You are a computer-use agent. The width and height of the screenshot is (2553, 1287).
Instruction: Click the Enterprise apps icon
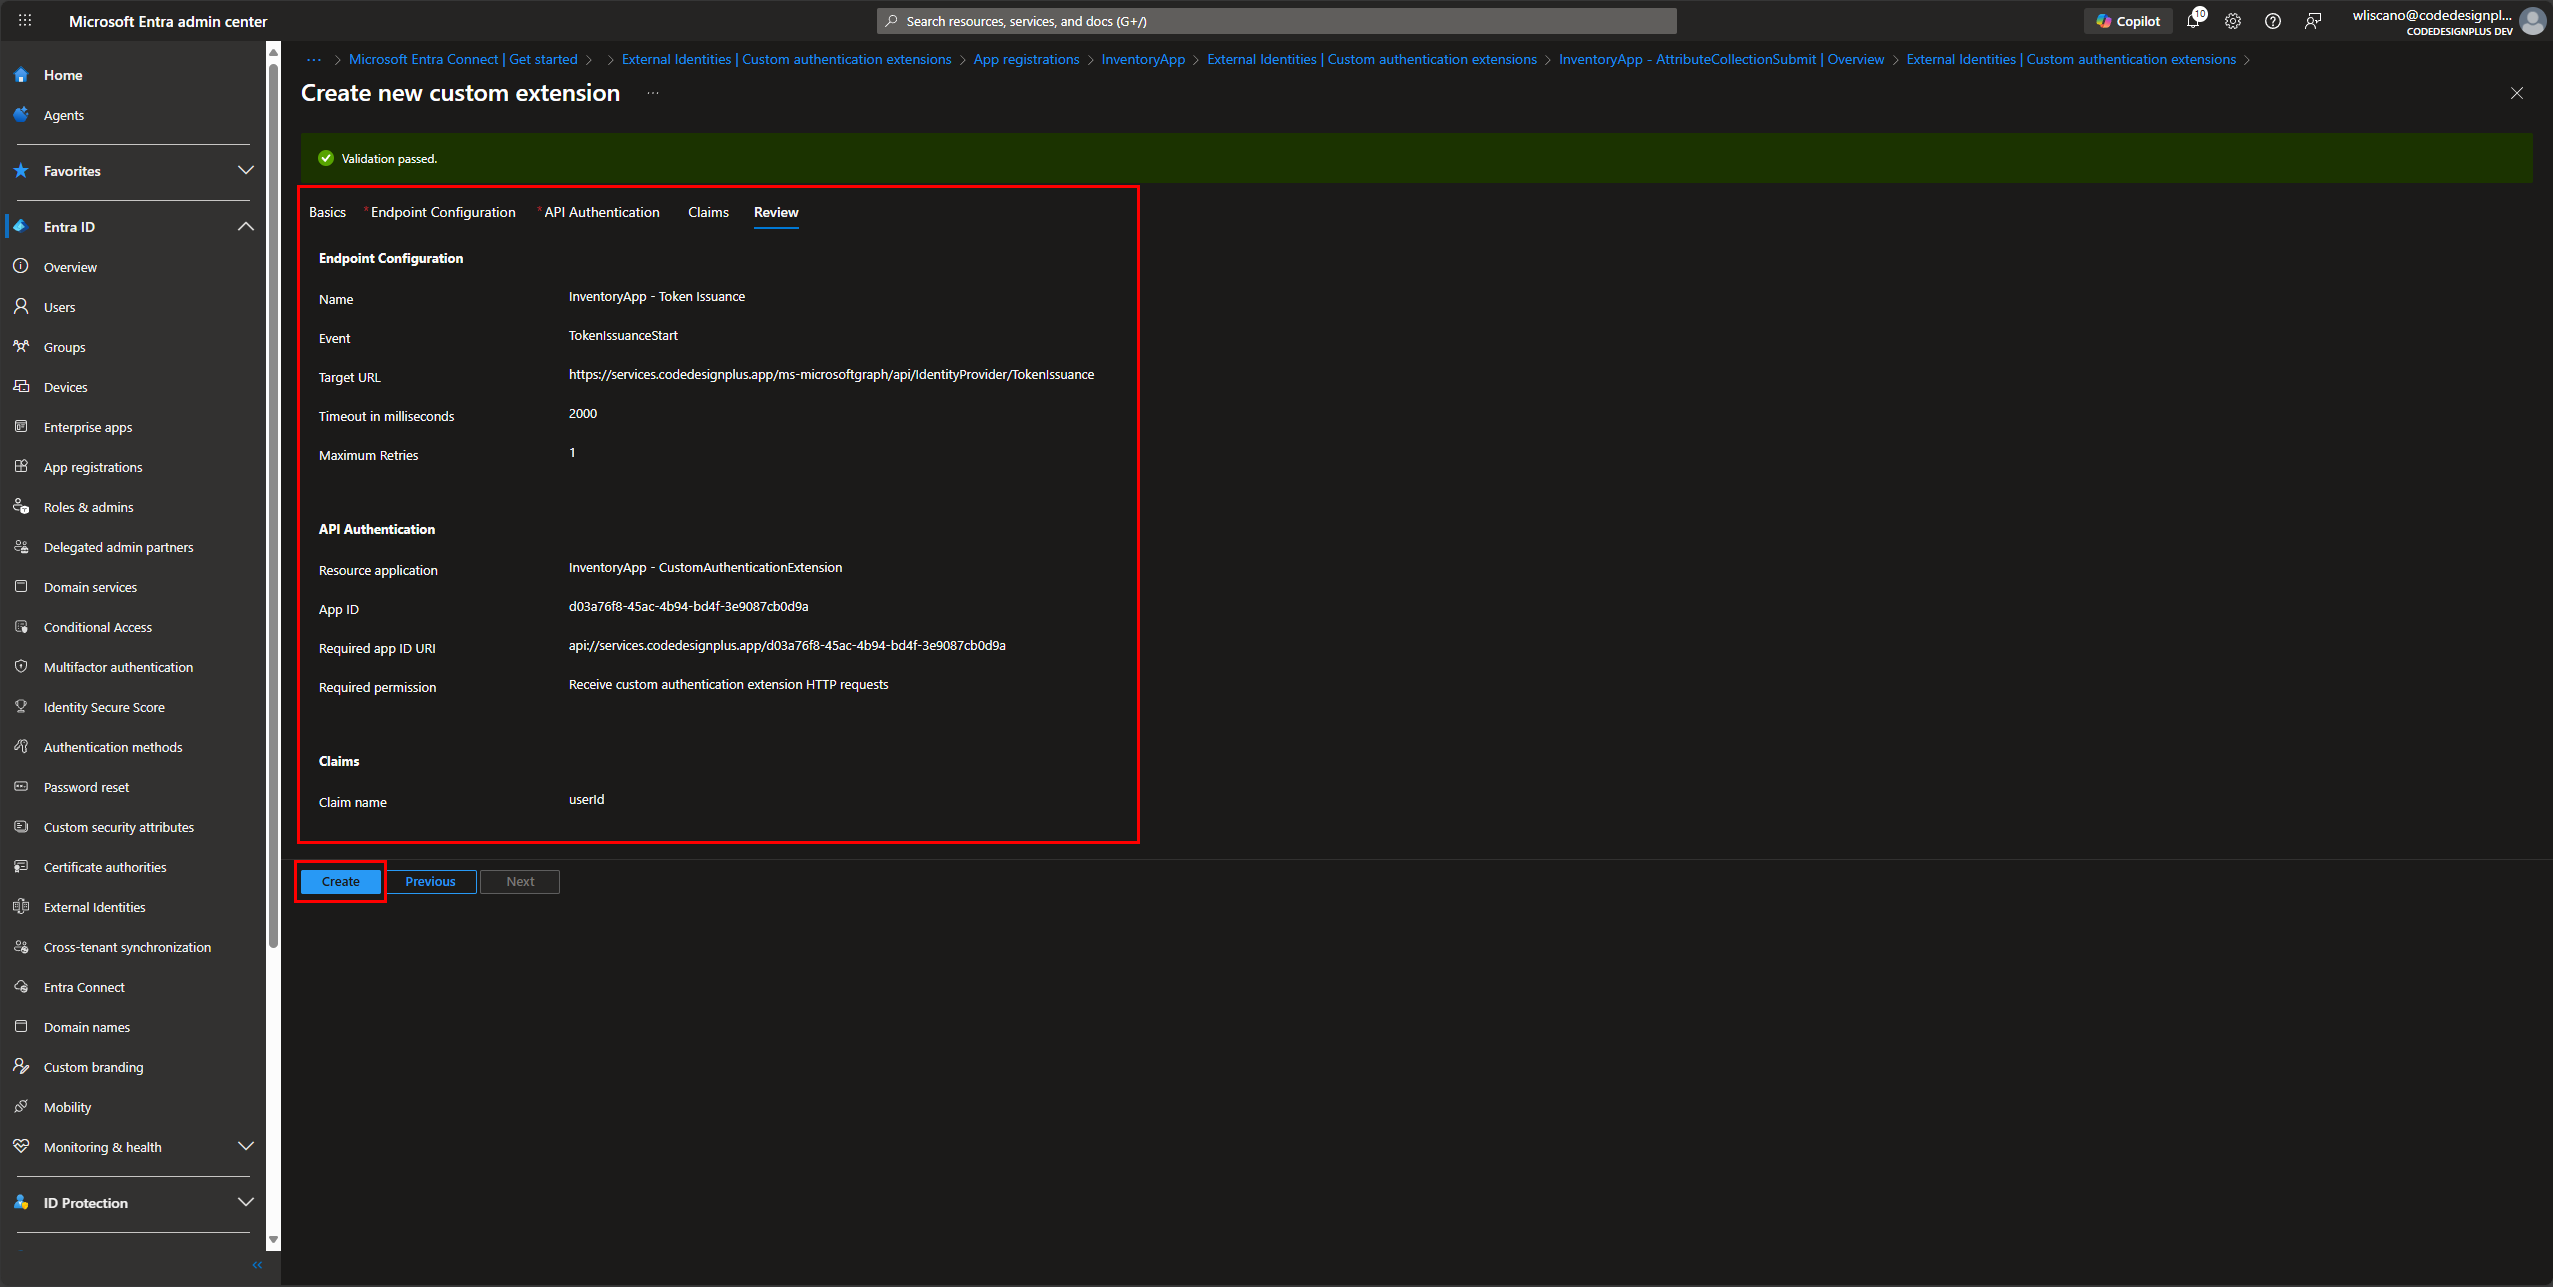pos(21,427)
